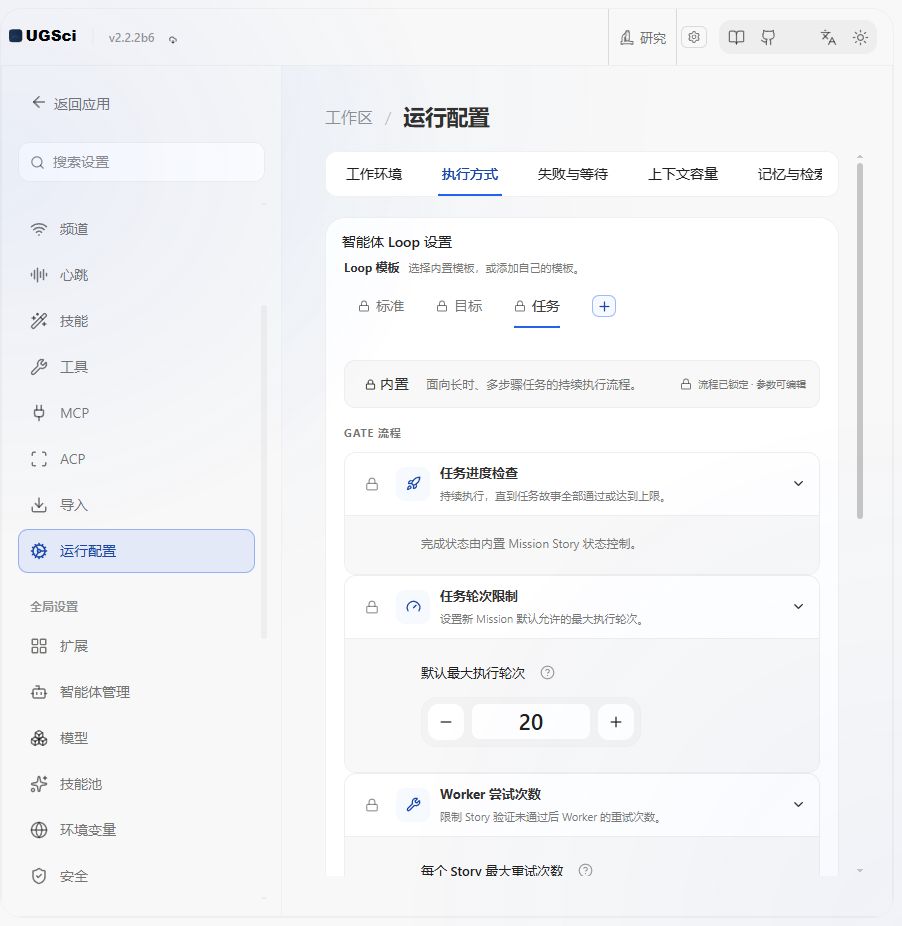Go back via 返回应用
Image resolution: width=902 pixels, height=926 pixels.
click(x=71, y=103)
